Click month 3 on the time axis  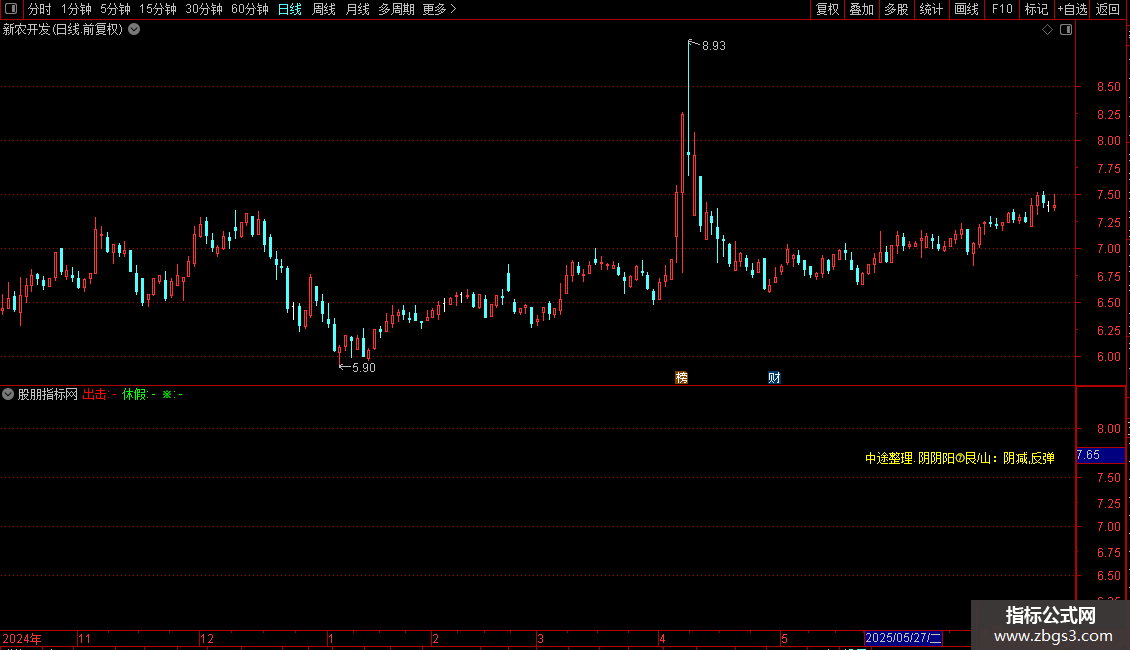pyautogui.click(x=540, y=638)
